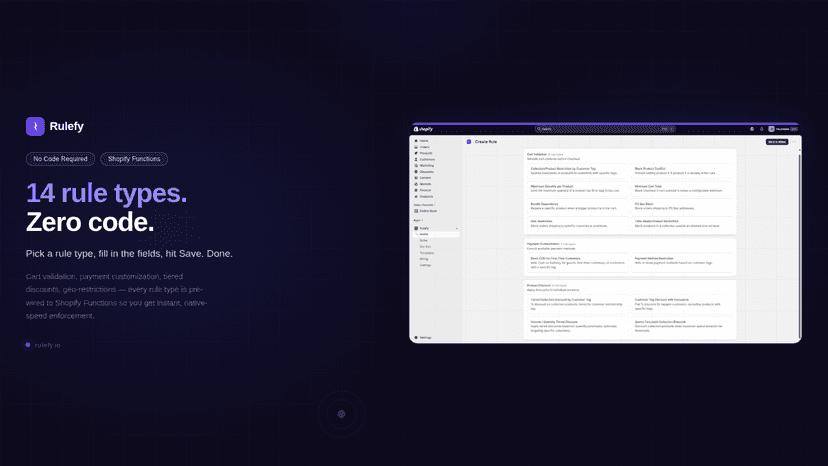This screenshot has height=466, width=828.
Task: Choose Customer Tag Discount with Exclusions
Action: pyautogui.click(x=682, y=304)
